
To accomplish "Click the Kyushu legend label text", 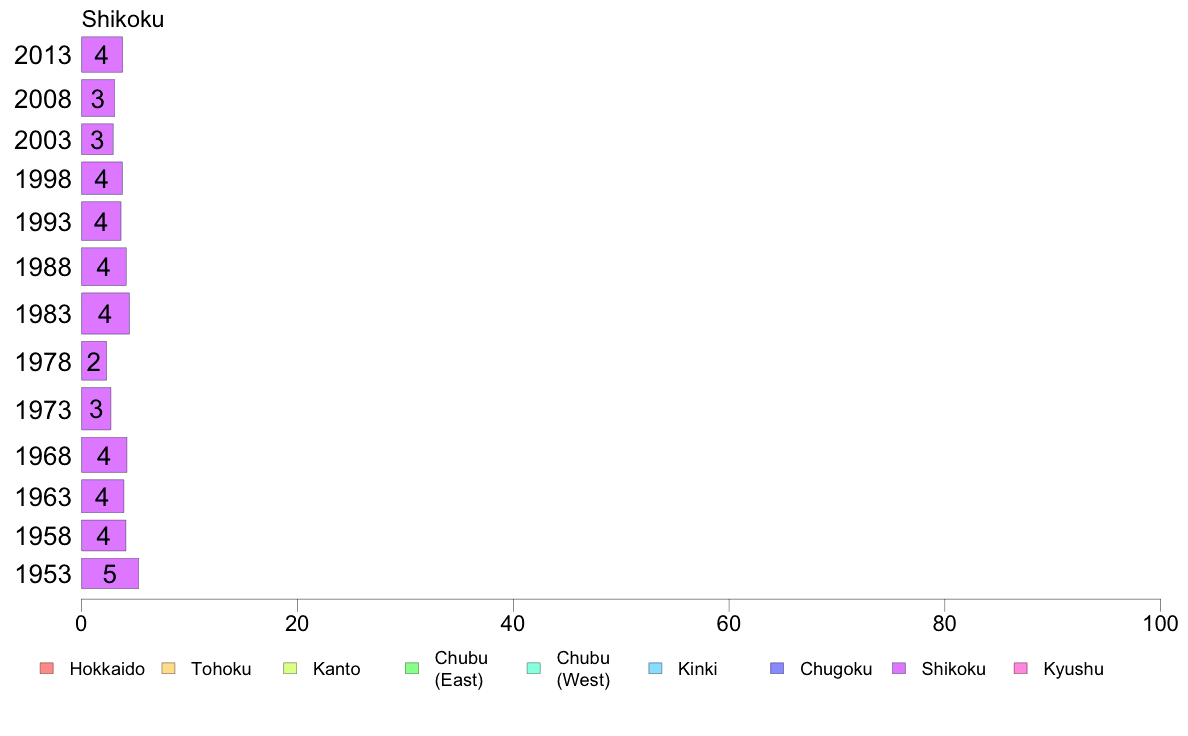I will 1073,669.
